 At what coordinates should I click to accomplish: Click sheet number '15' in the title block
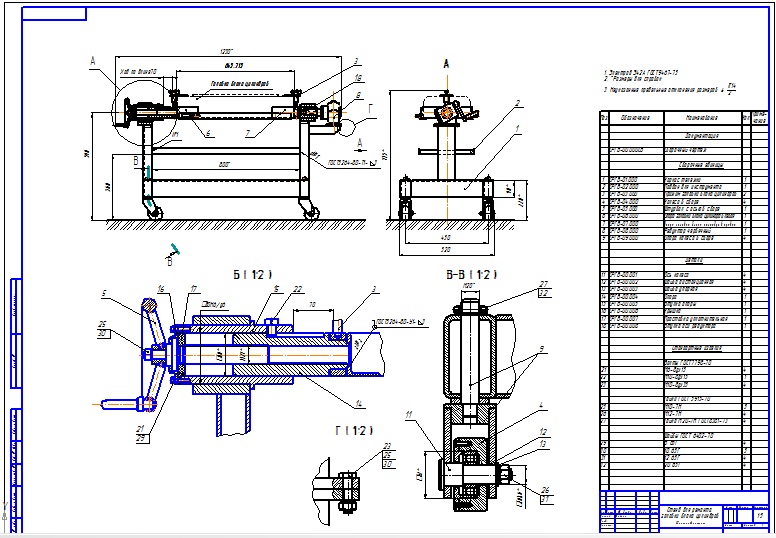click(x=761, y=515)
